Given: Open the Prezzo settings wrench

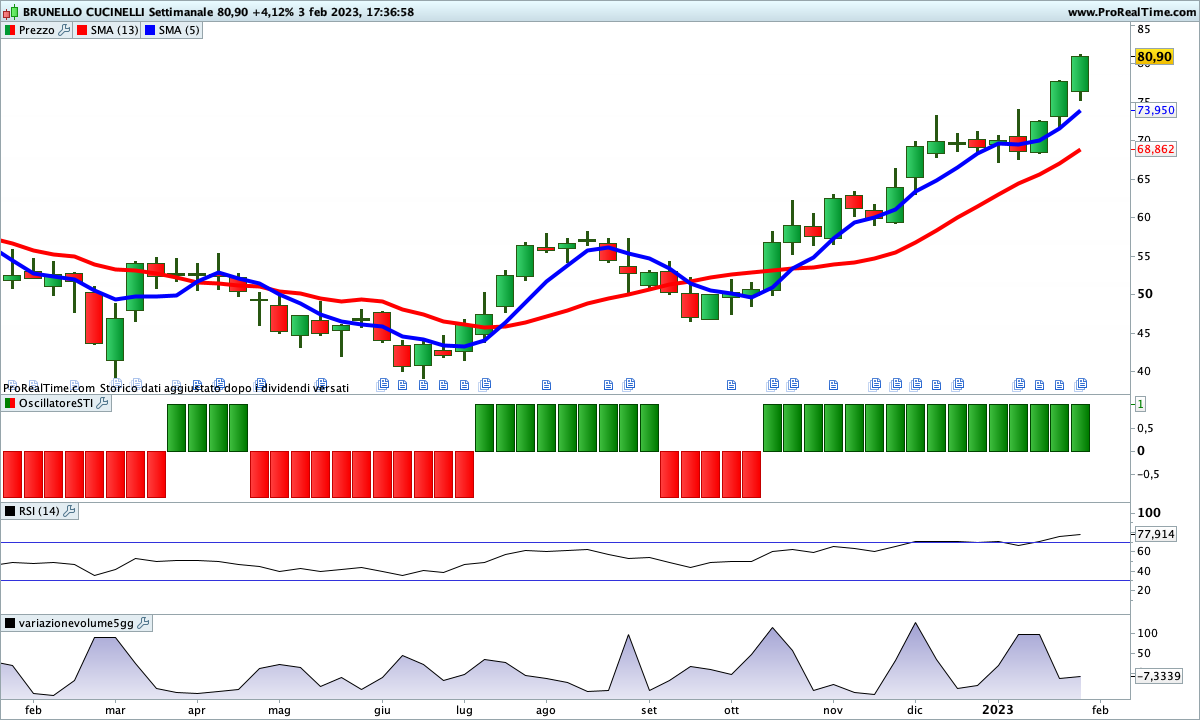Looking at the screenshot, I should coord(65,30).
